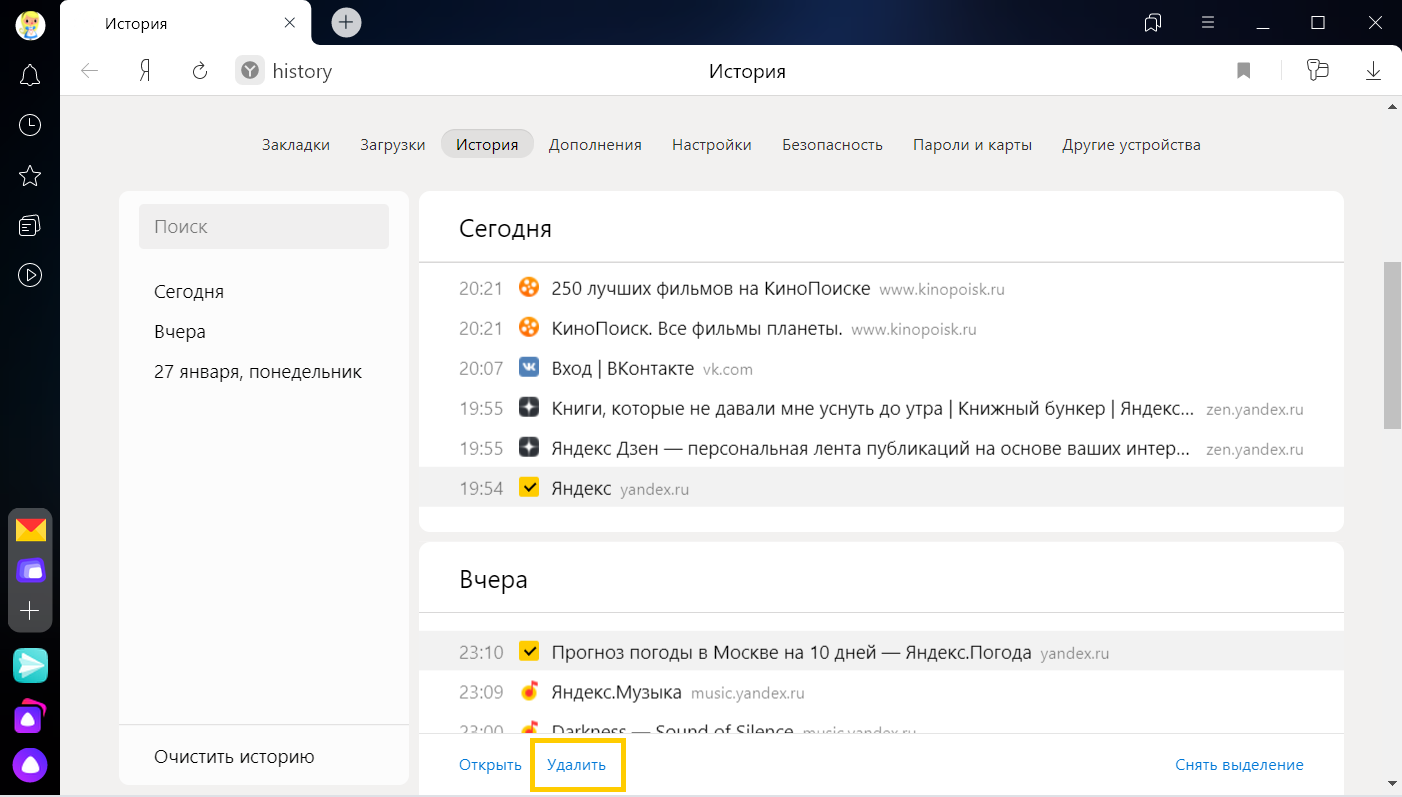Viewport: 1402px width, 797px height.
Task: Open the Пароли и карты tab
Action: point(972,144)
